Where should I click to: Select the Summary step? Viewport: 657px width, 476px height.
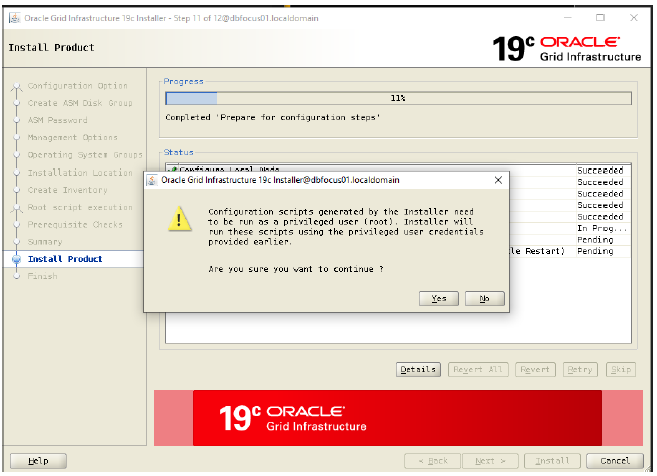(x=45, y=242)
